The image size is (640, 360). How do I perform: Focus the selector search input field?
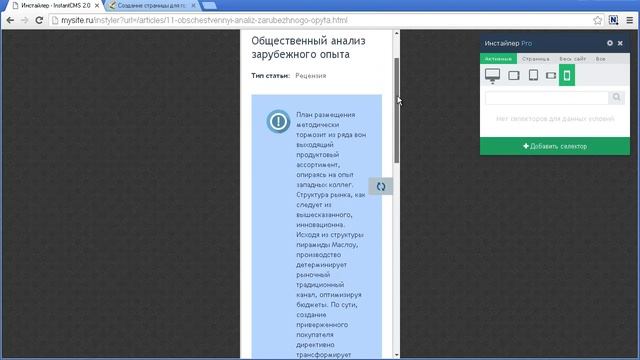coord(547,97)
